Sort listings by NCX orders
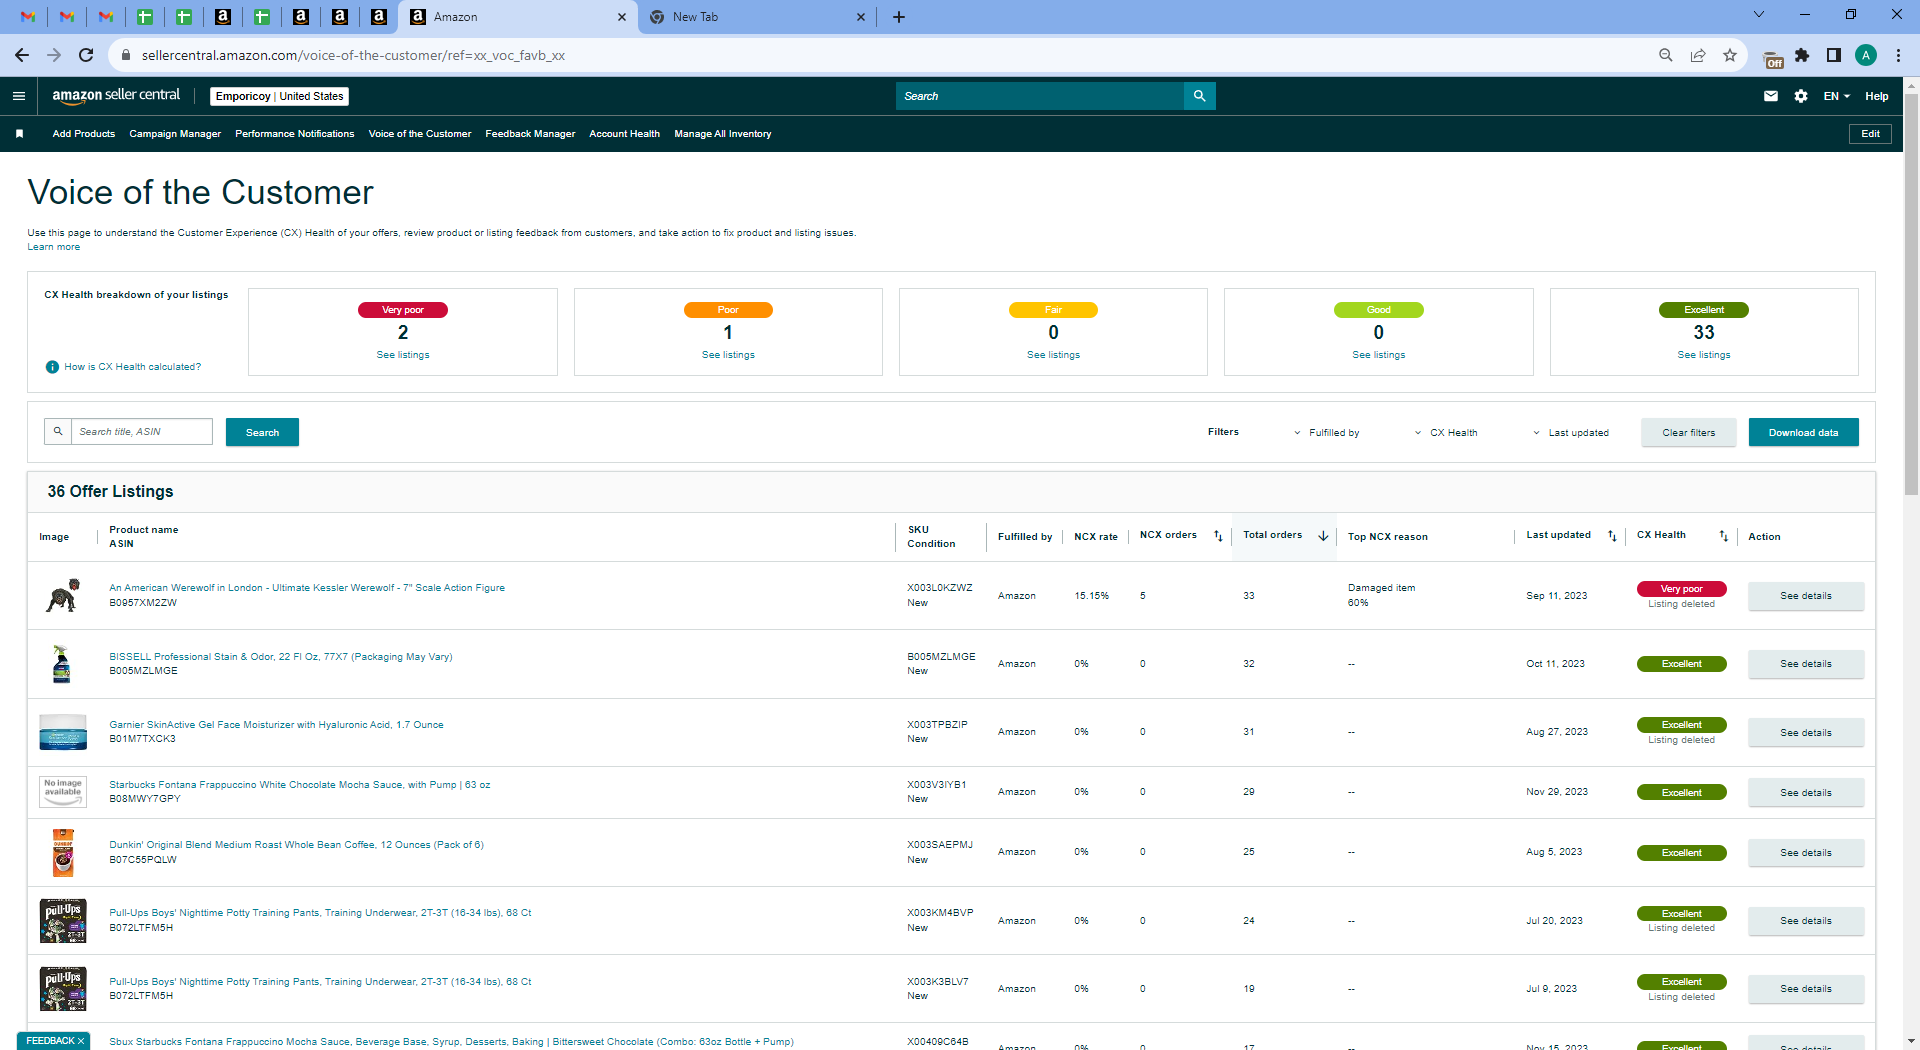Image resolution: width=1920 pixels, height=1050 pixels. pyautogui.click(x=1217, y=536)
